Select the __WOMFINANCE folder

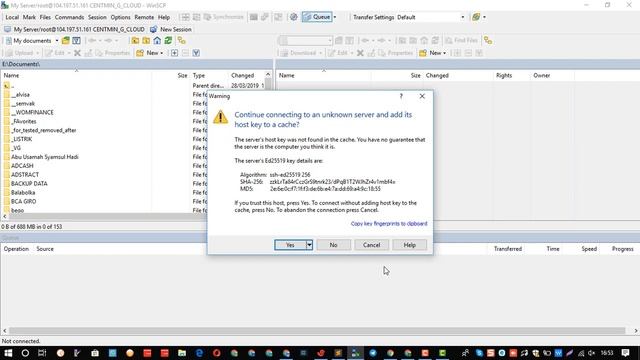click(x=32, y=112)
